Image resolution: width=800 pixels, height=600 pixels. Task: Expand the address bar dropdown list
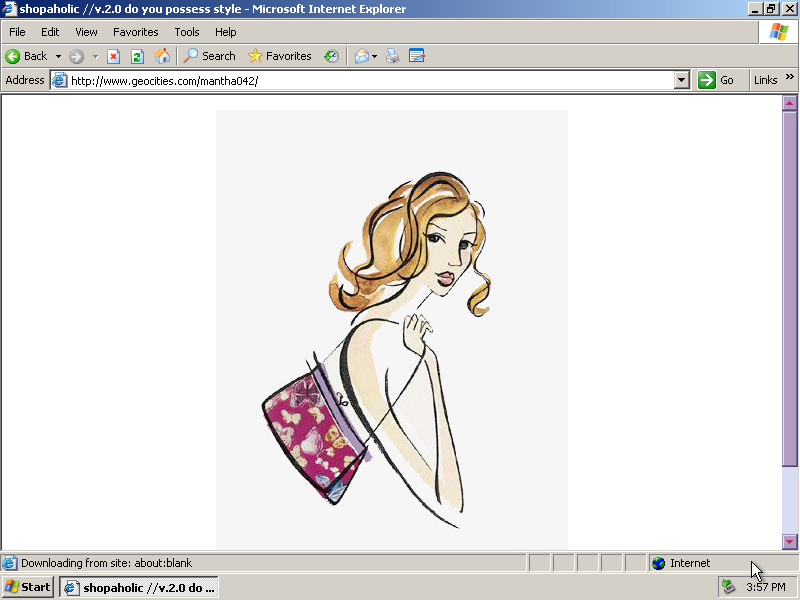pyautogui.click(x=682, y=81)
